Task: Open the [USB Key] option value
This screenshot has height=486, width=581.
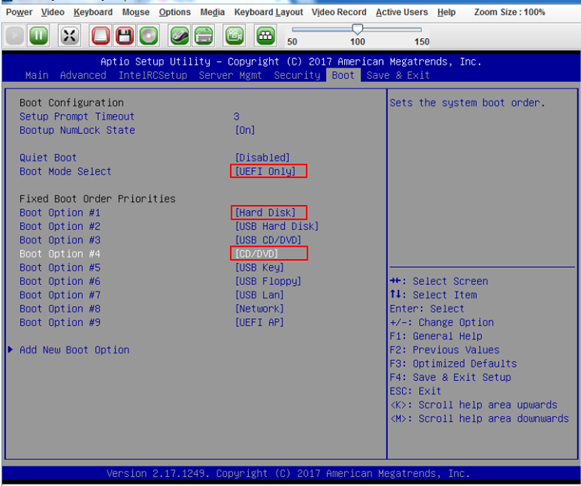Action: 259,267
